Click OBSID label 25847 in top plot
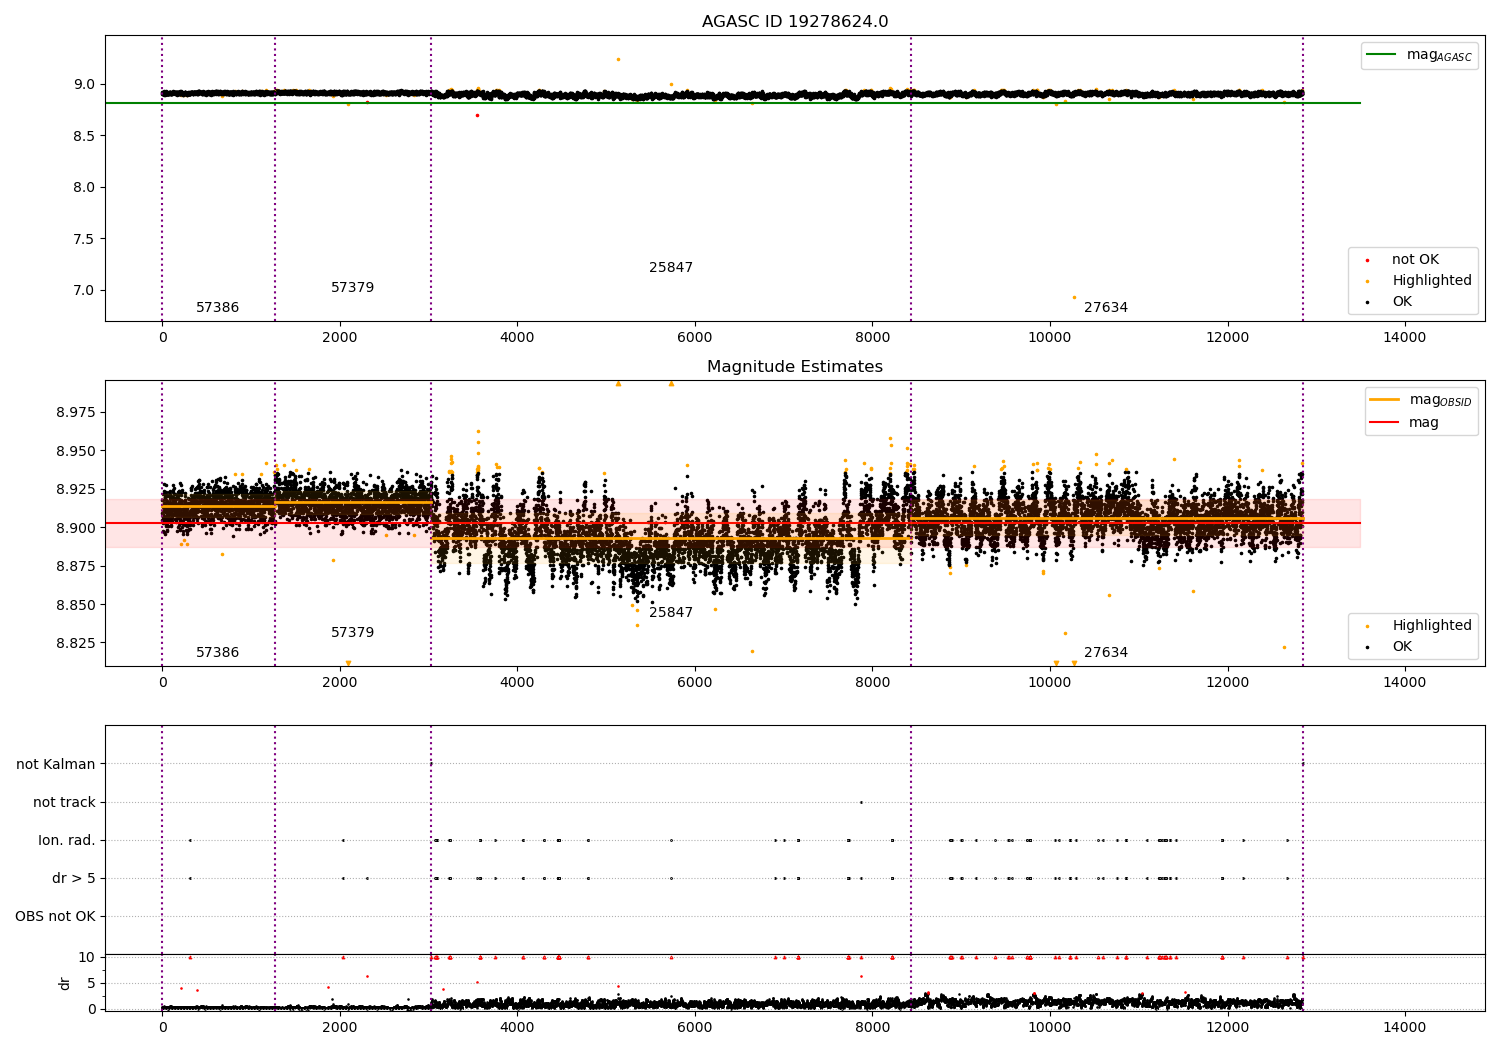Screen dimensions: 1500x1050 (x=671, y=268)
